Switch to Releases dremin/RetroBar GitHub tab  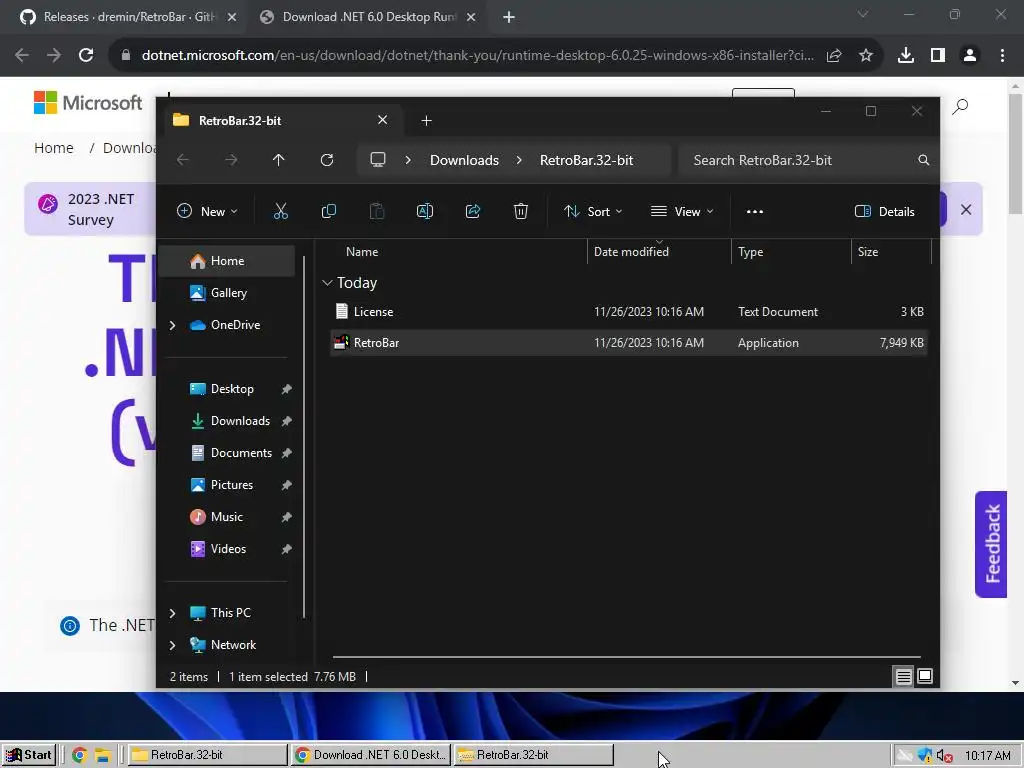coord(128,17)
